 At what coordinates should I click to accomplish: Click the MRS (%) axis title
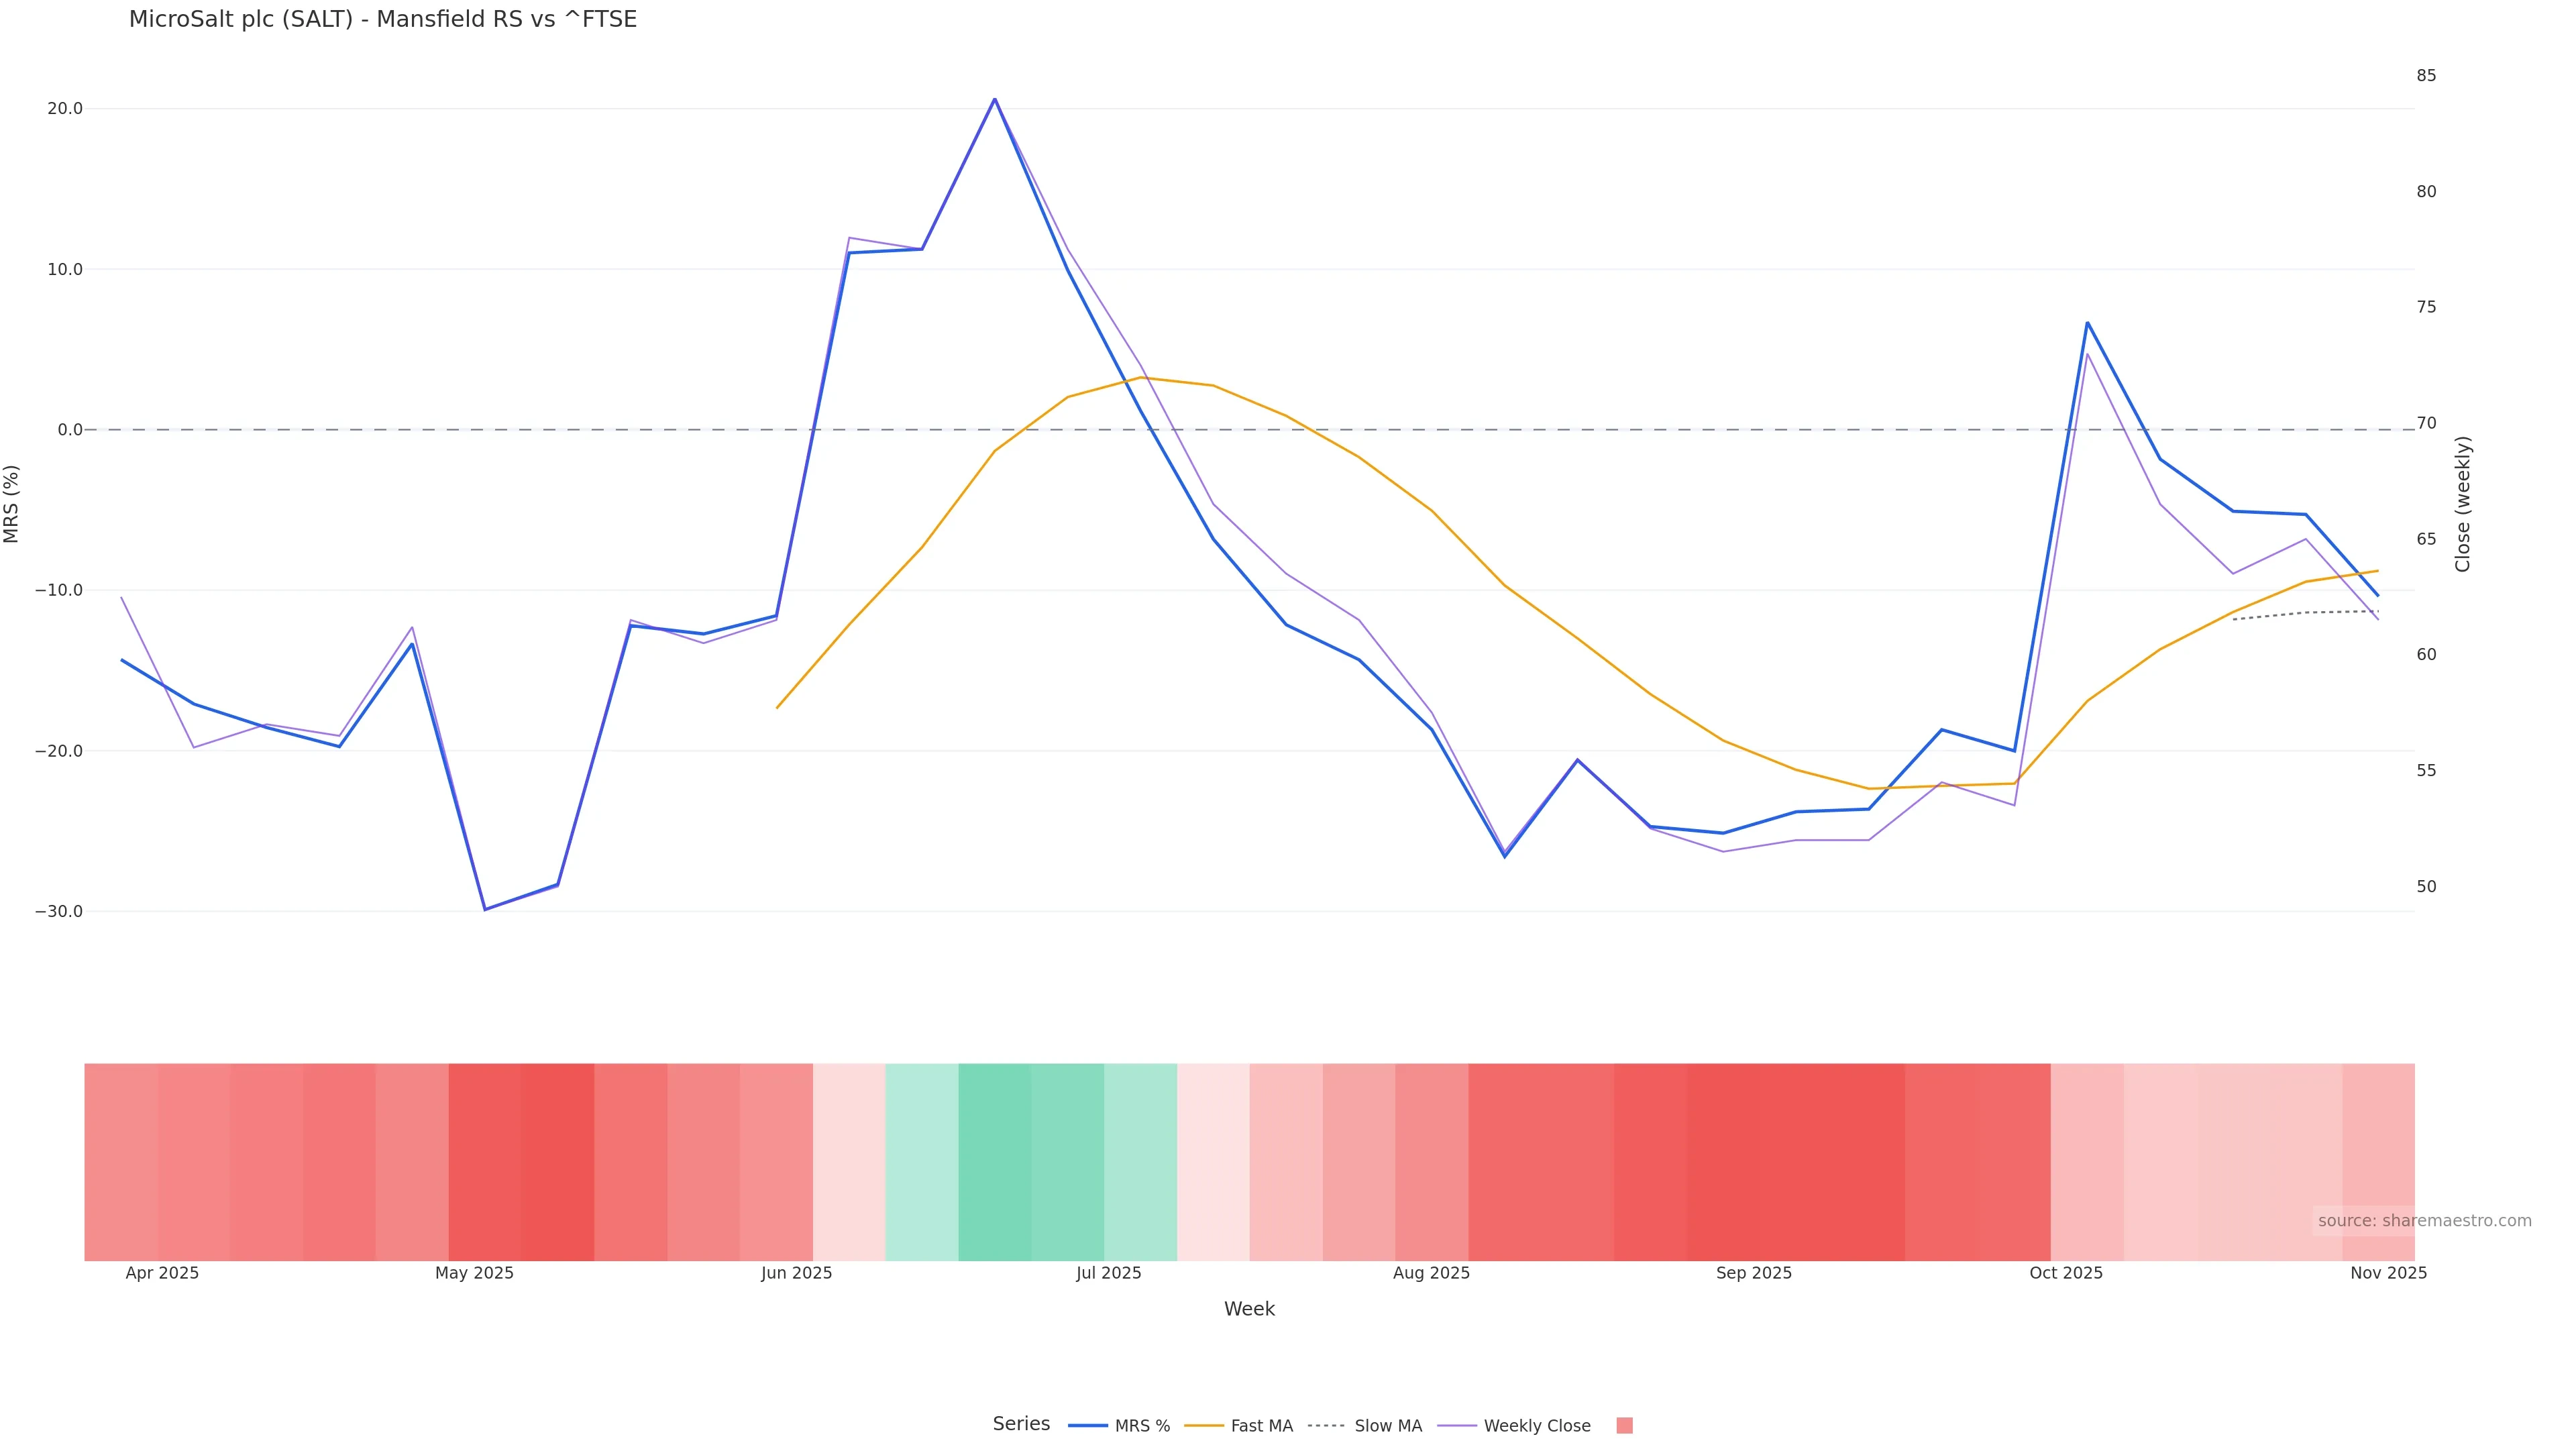12,504
